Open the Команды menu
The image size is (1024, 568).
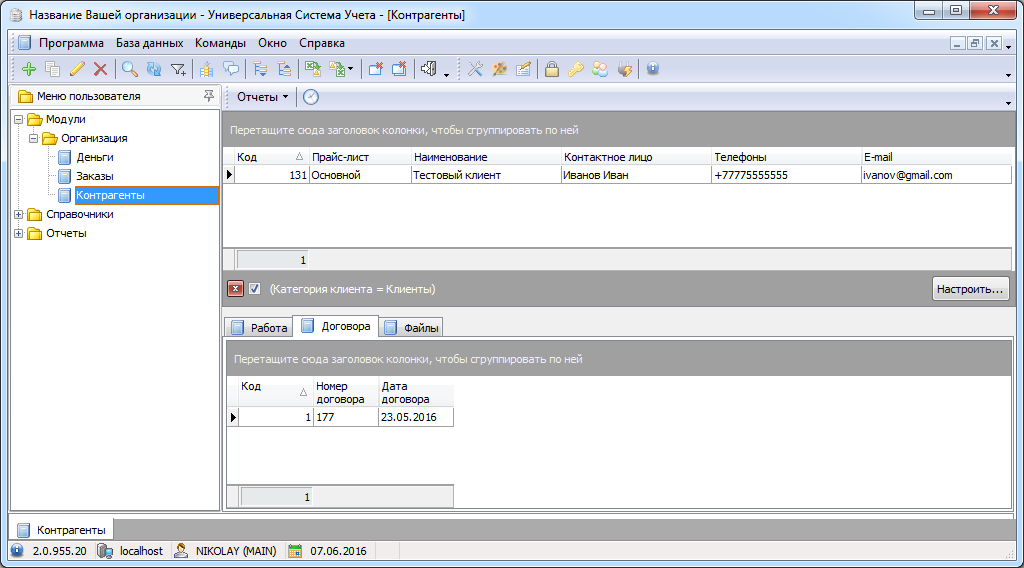(x=220, y=43)
